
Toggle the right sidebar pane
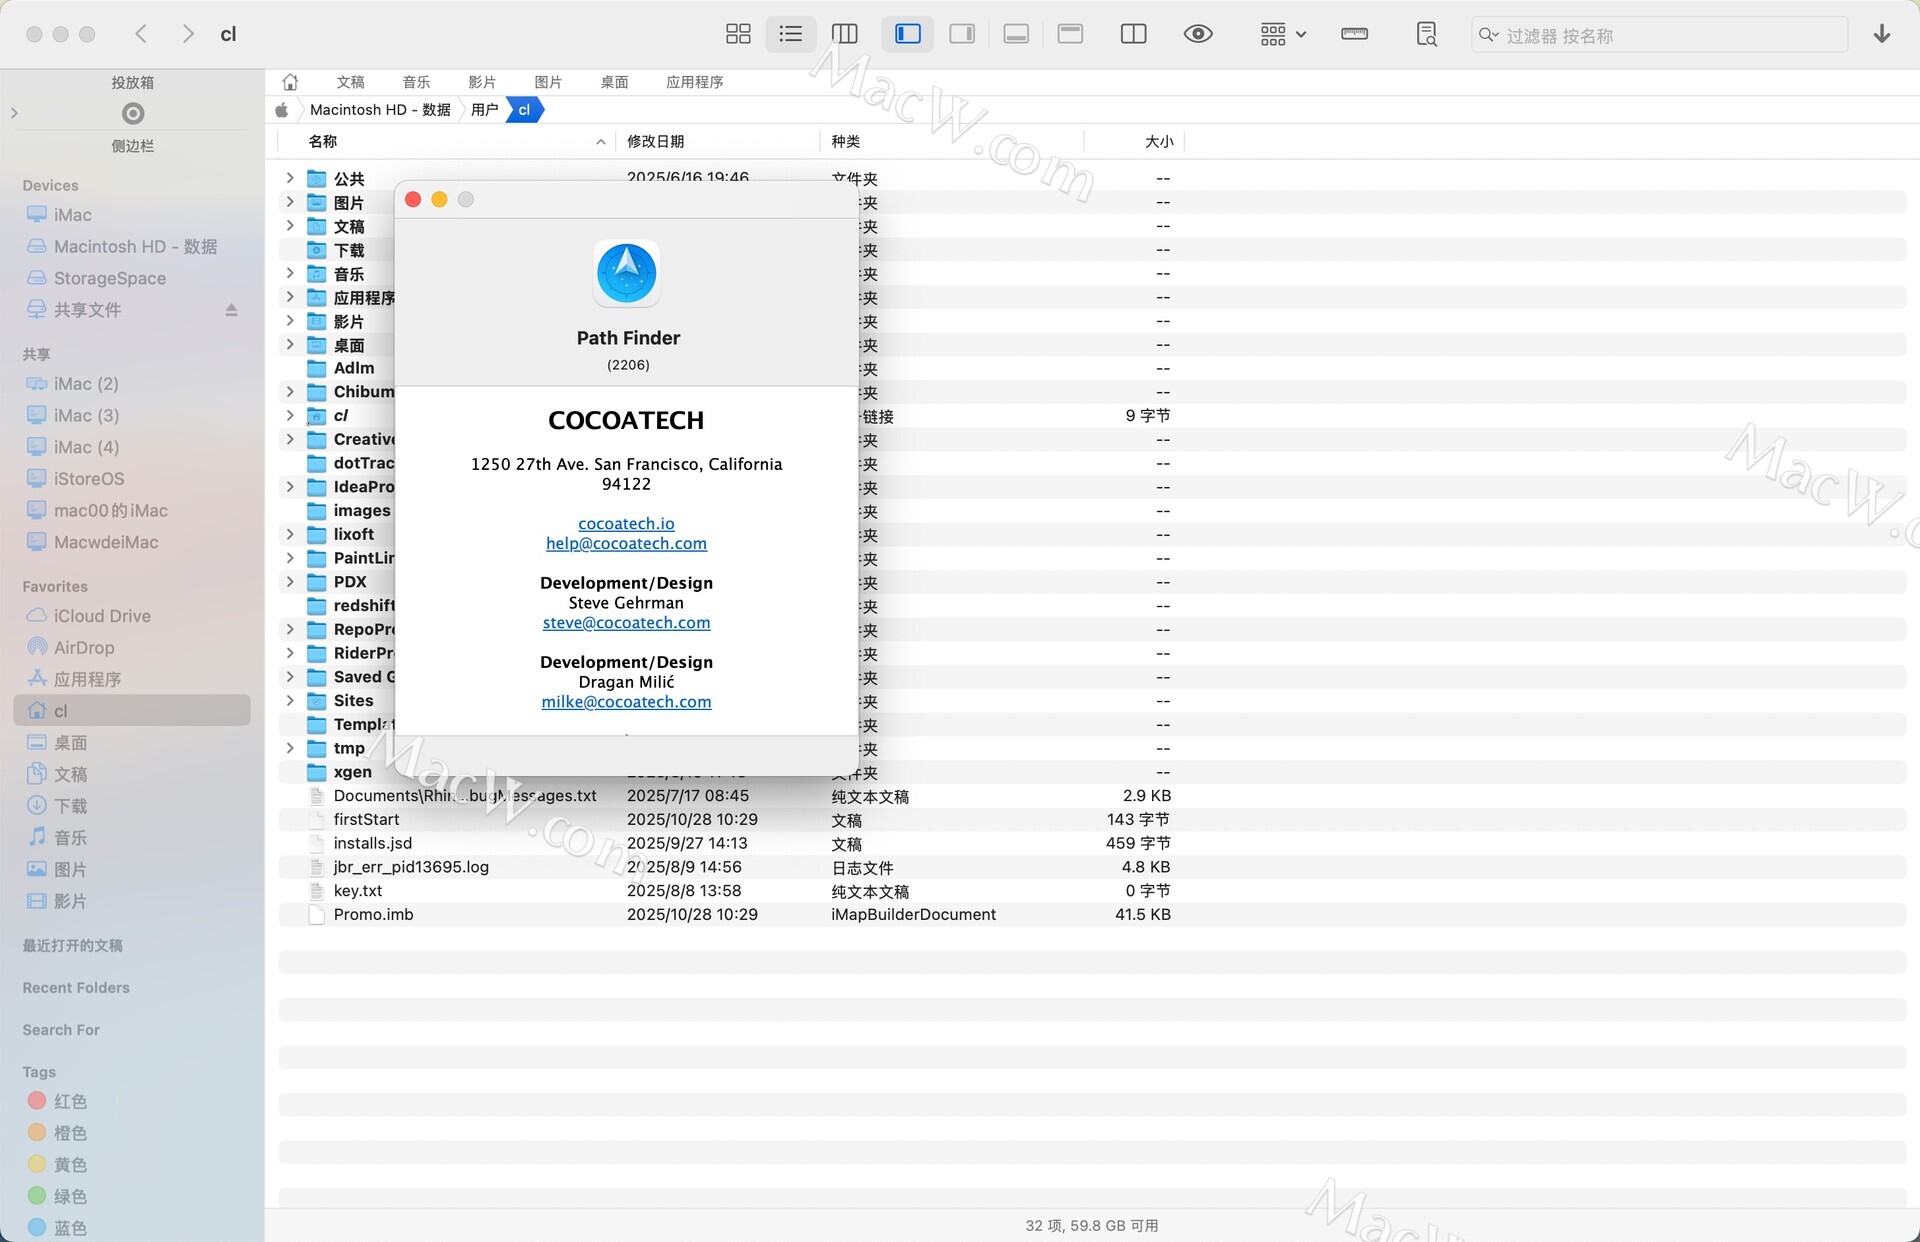click(962, 34)
